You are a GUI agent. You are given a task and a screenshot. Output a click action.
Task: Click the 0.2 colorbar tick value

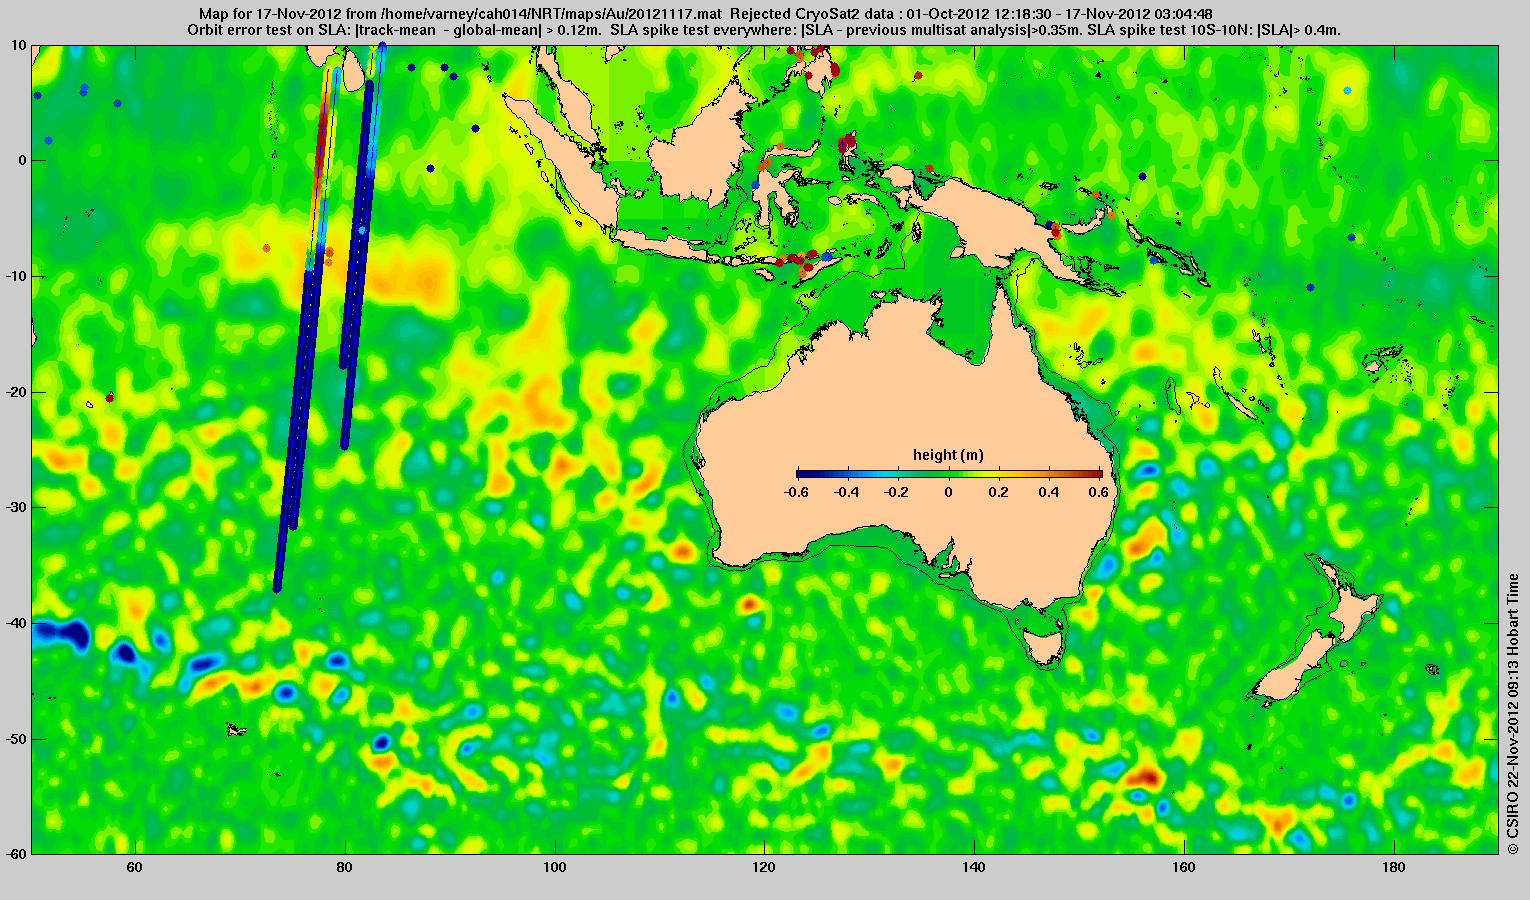coord(1000,492)
